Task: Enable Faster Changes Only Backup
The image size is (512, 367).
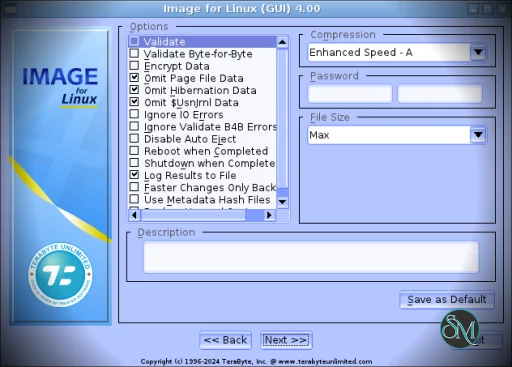Action: point(134,187)
